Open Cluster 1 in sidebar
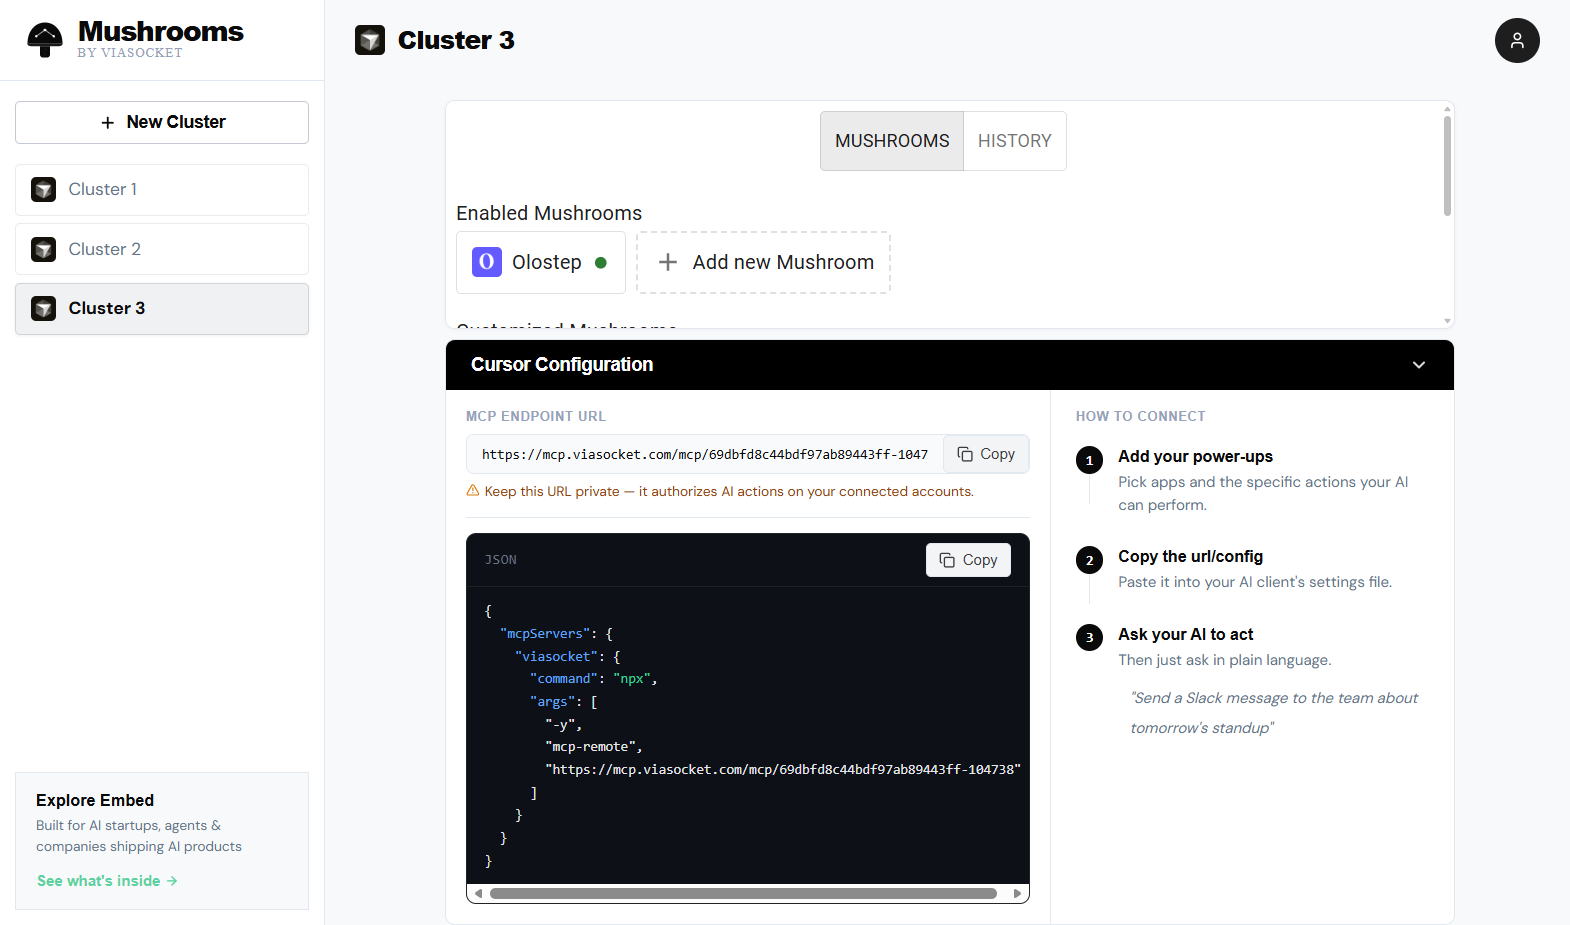 click(162, 190)
